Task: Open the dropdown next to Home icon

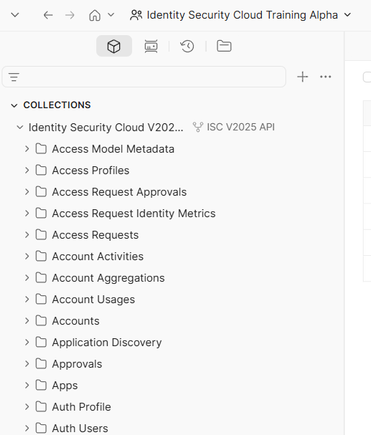Action: pyautogui.click(x=111, y=15)
